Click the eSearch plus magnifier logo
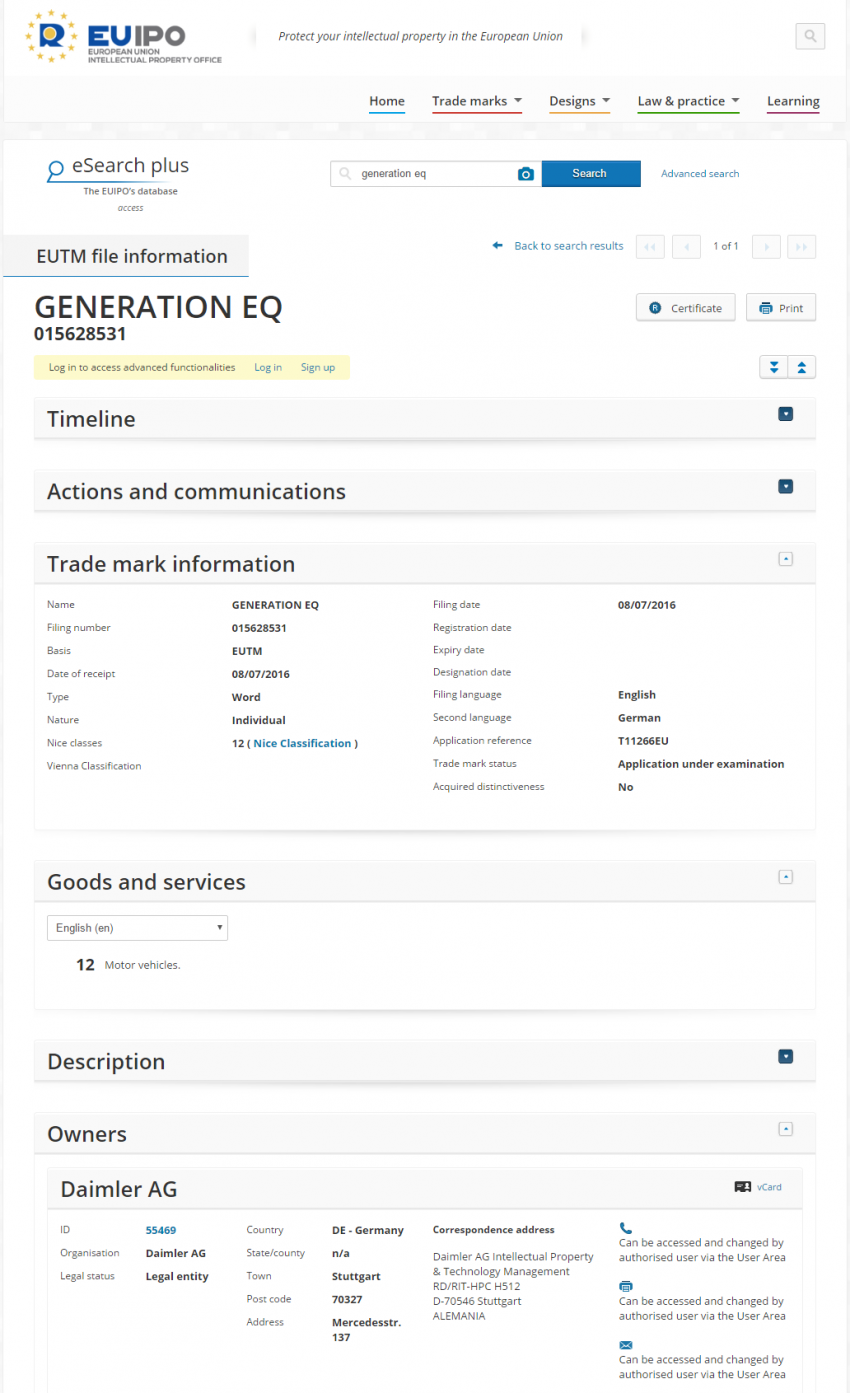This screenshot has height=1393, width=850. pyautogui.click(x=56, y=171)
